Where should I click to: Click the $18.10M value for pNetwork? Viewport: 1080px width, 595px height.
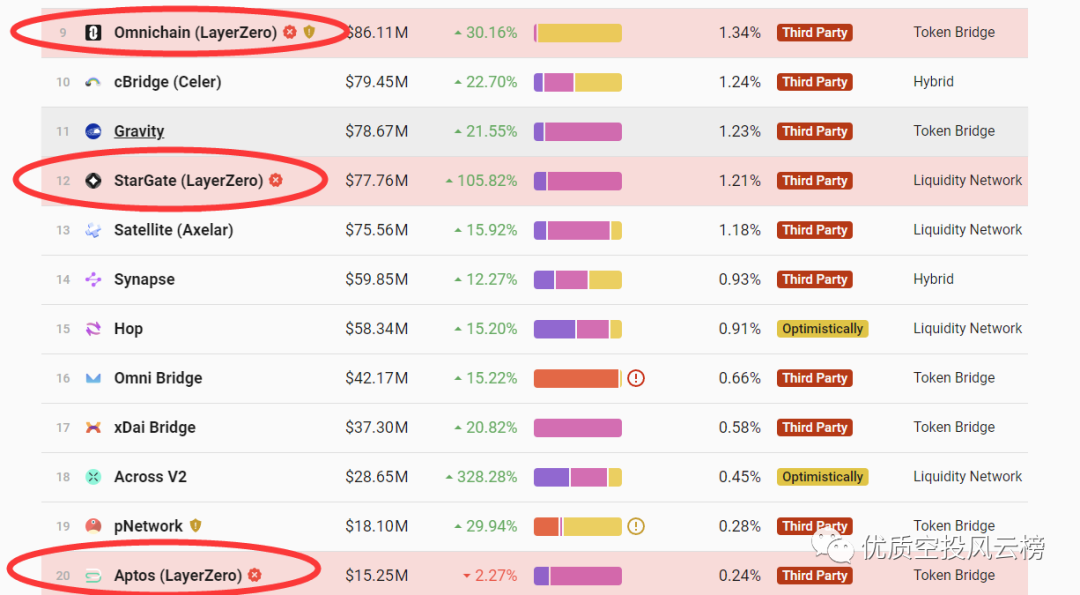pyautogui.click(x=377, y=526)
